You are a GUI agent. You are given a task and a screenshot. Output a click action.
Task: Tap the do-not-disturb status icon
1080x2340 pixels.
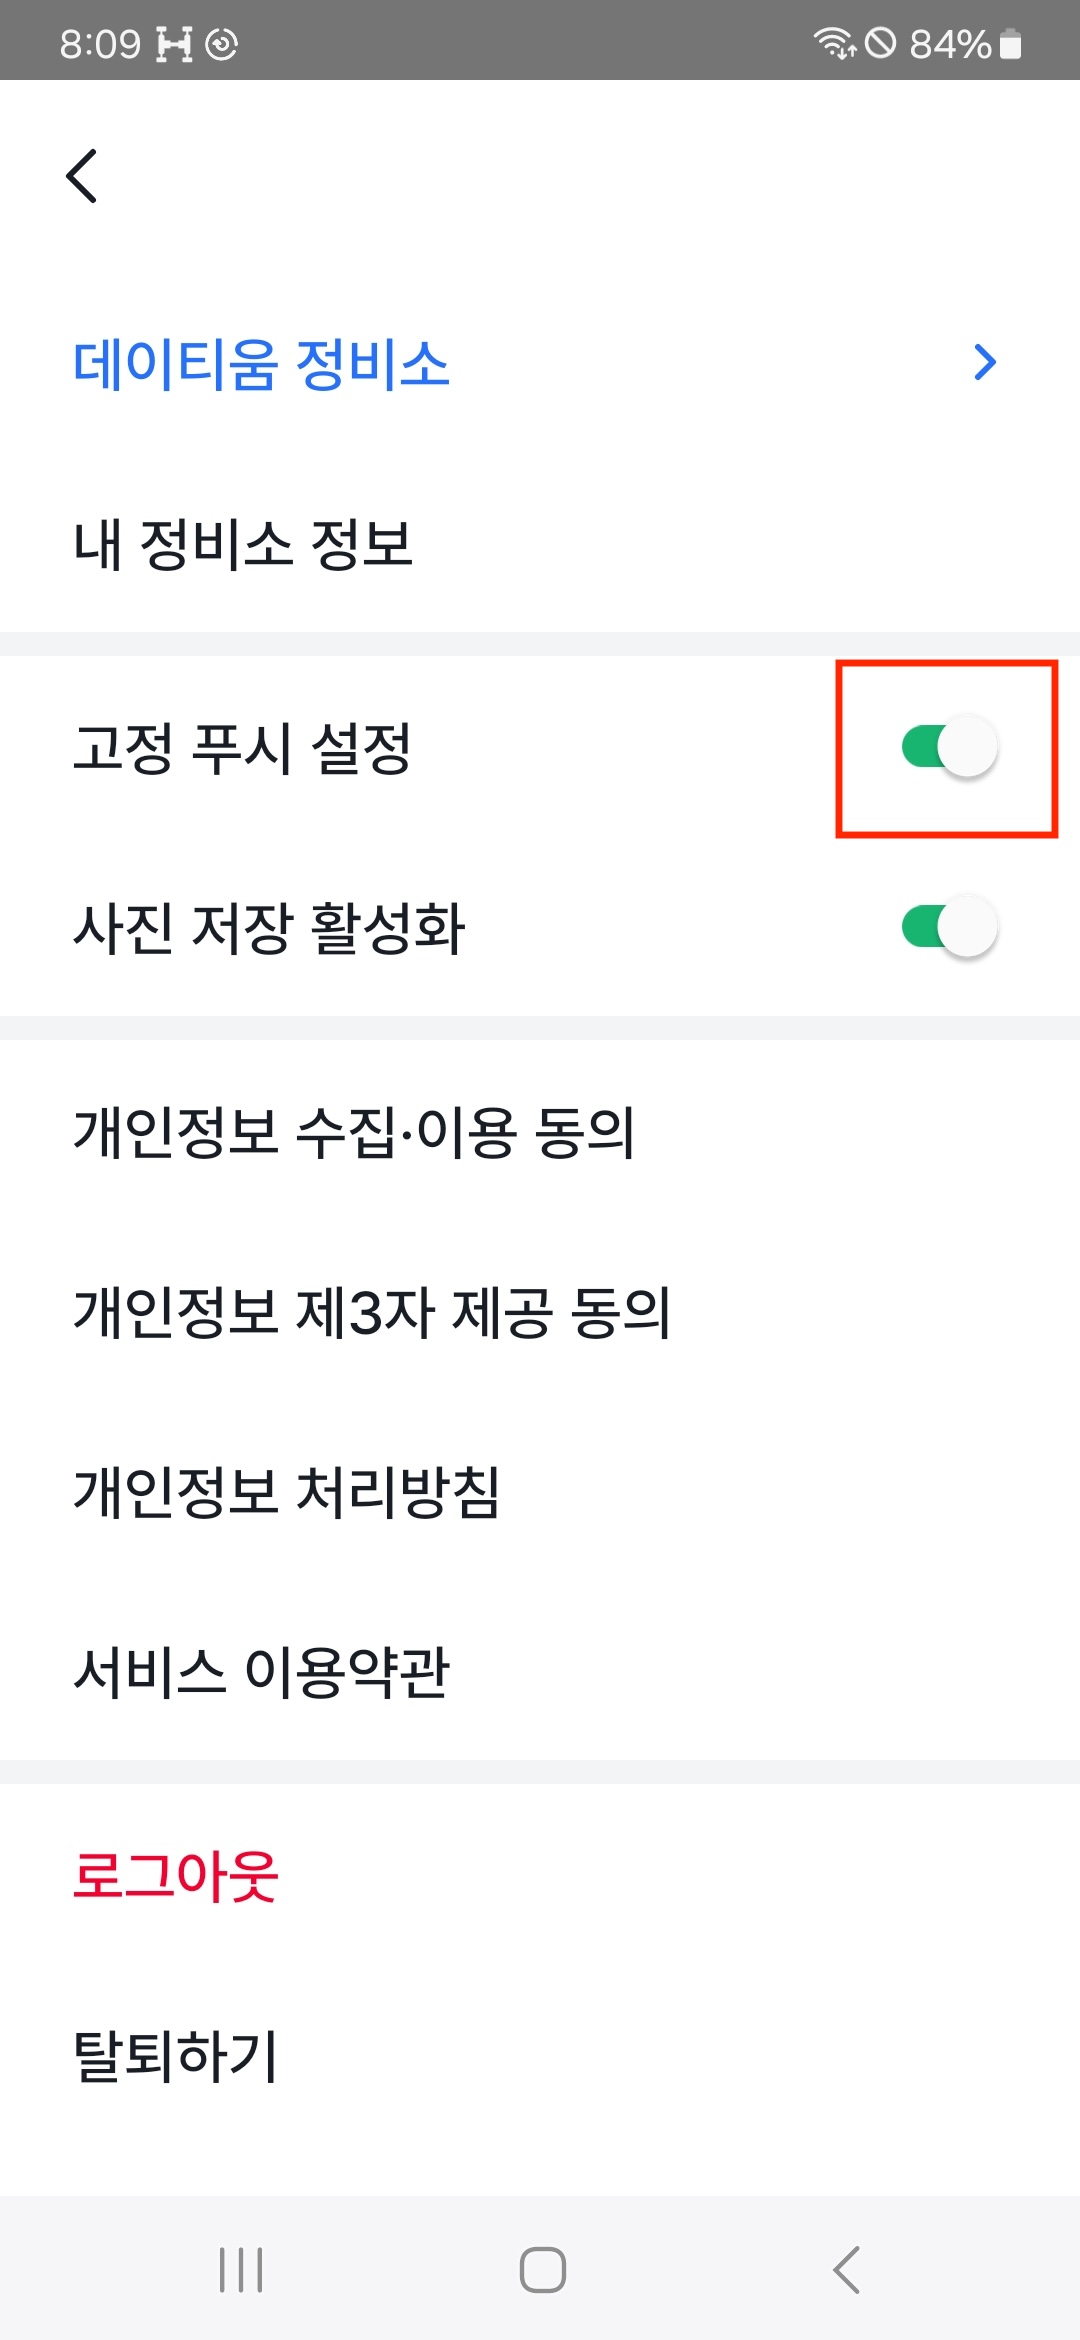(880, 43)
